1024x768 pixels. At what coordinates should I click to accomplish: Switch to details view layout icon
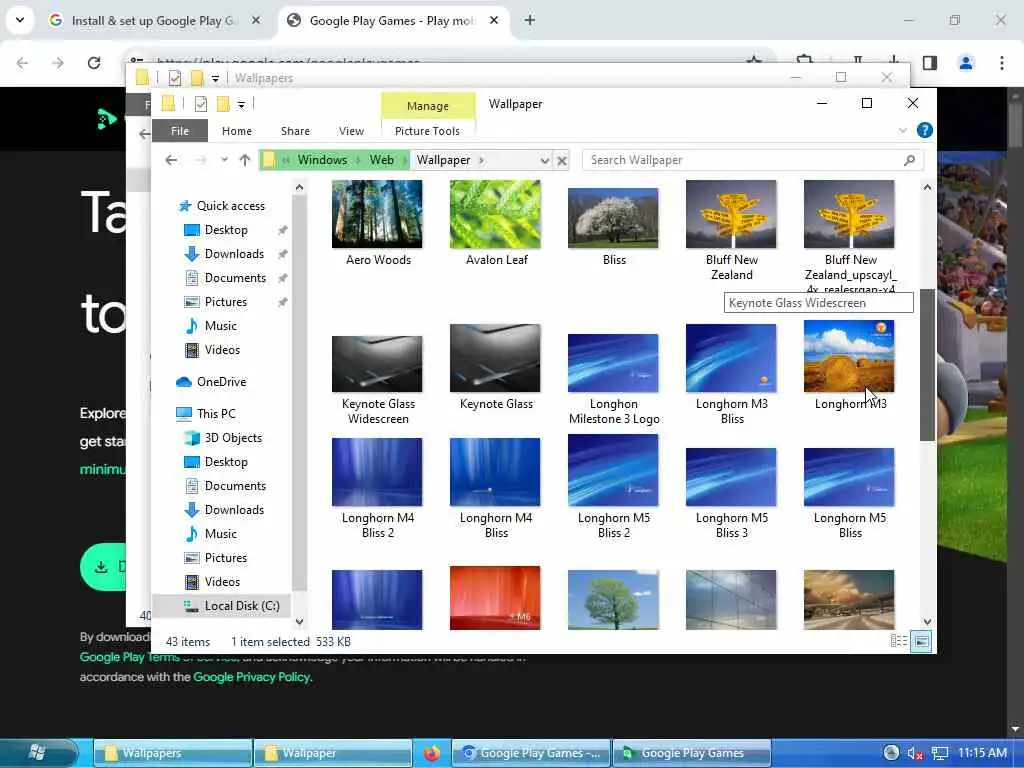coord(899,641)
